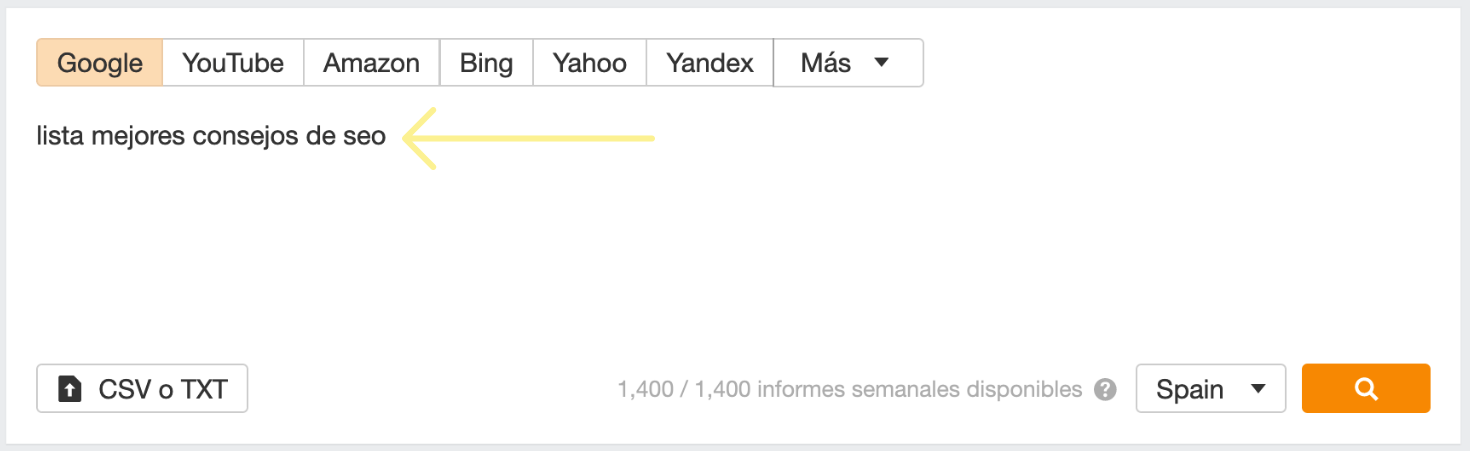This screenshot has width=1470, height=451.
Task: Open the Spain country dropdown
Action: pyautogui.click(x=1211, y=389)
